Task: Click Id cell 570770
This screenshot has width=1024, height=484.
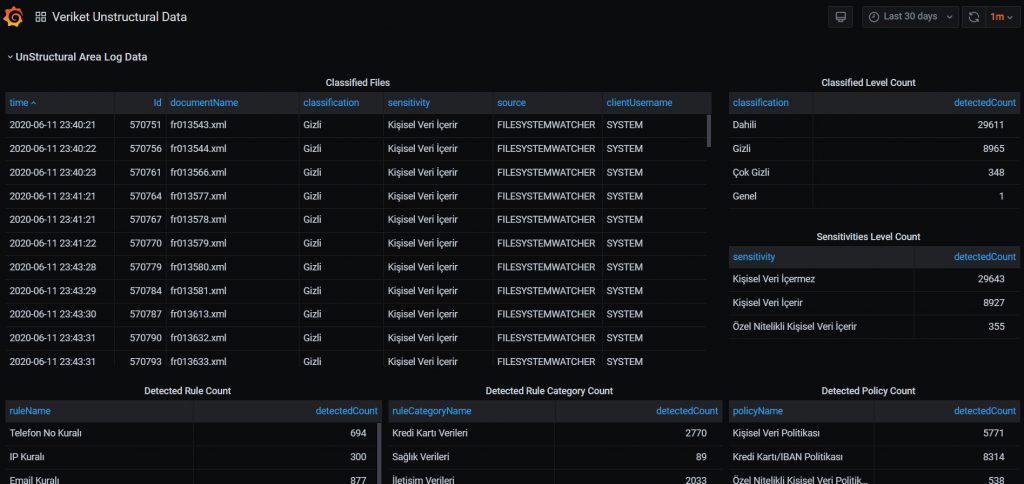Action: click(x=146, y=243)
